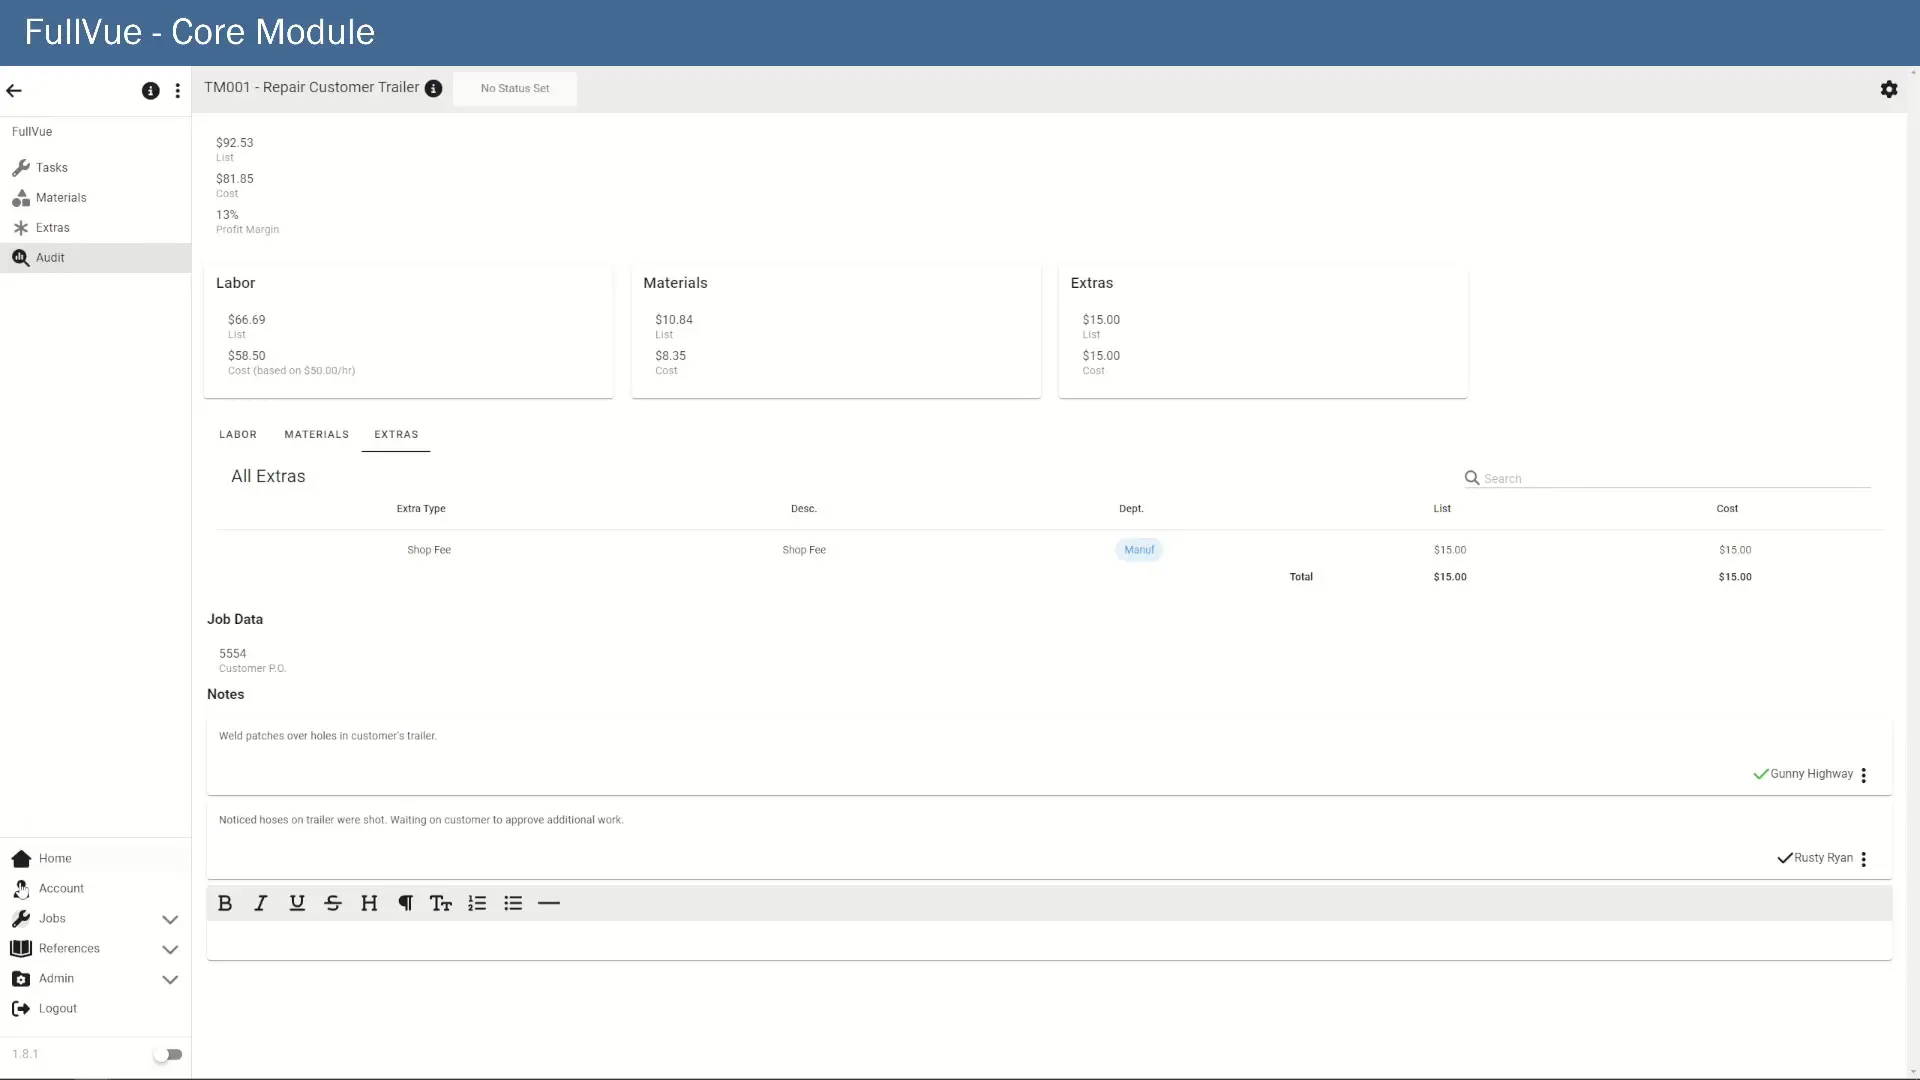Expand the Jobs menu chevron
1920x1080 pixels.
170,920
